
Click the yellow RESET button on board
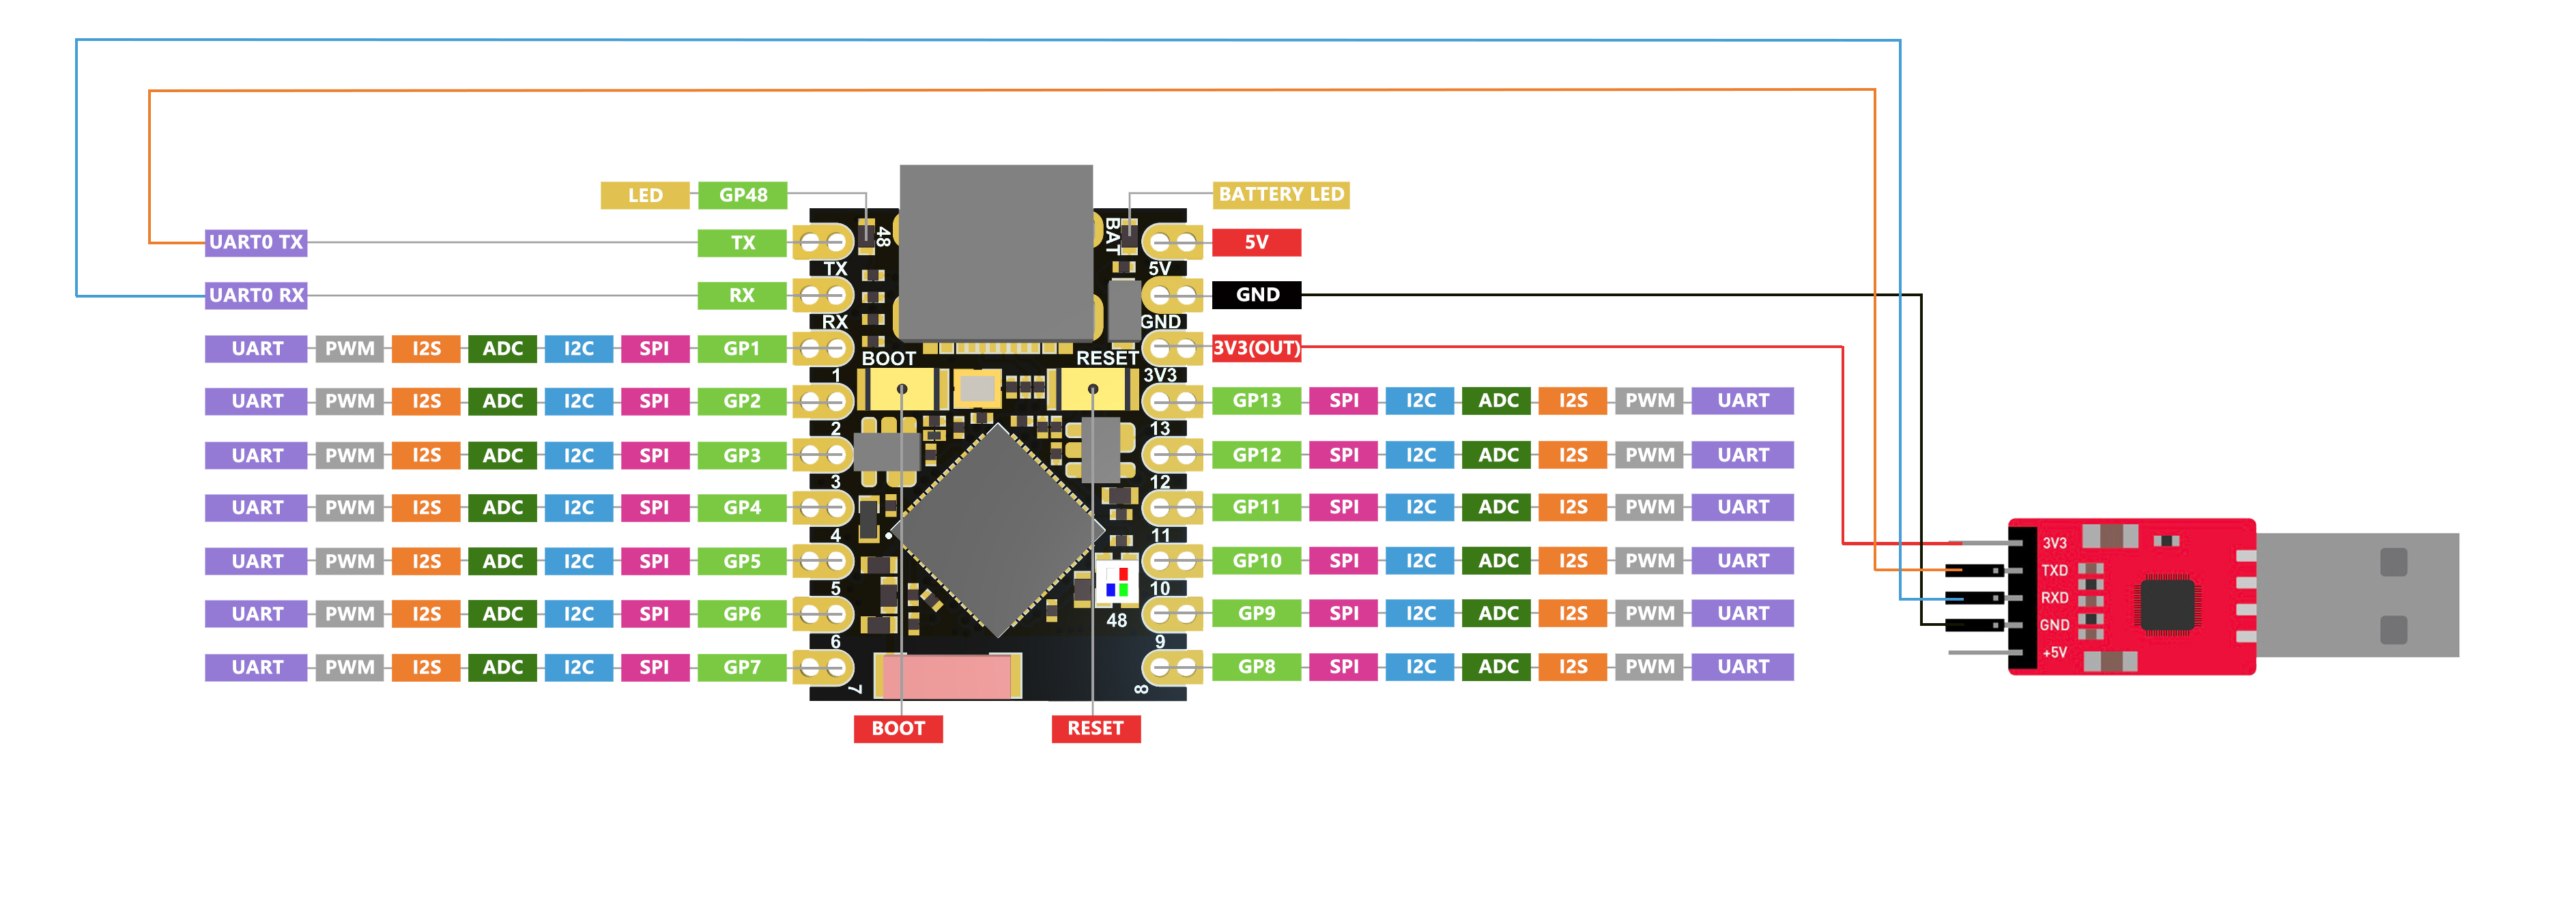(1093, 388)
